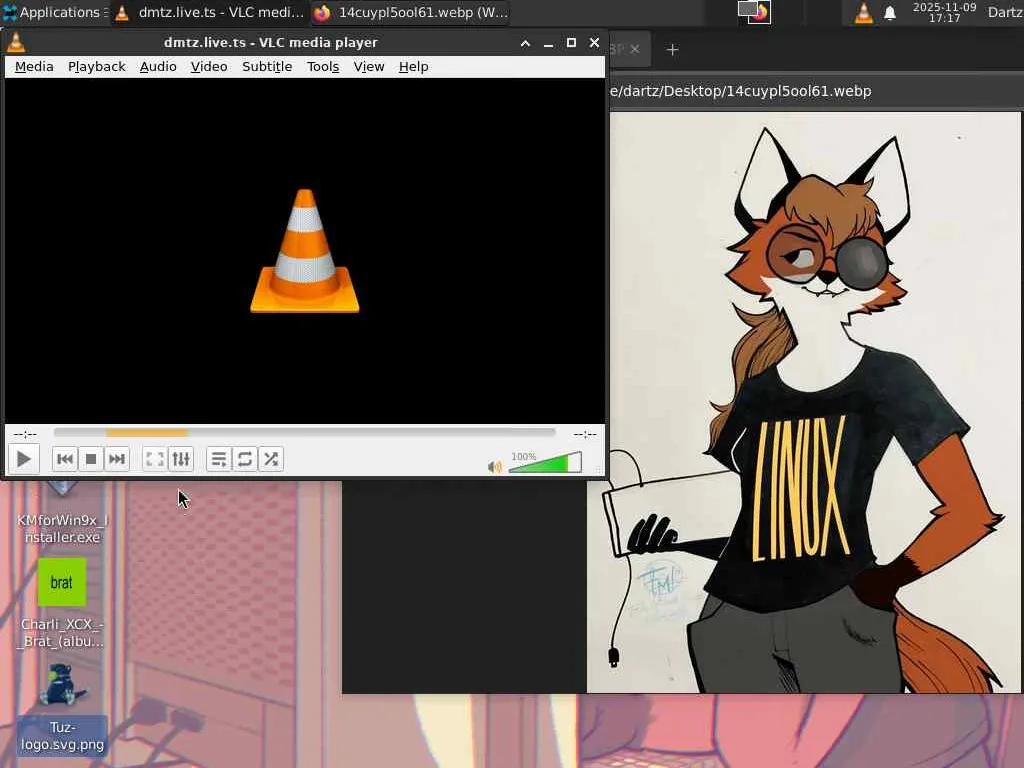This screenshot has width=1024, height=768.
Task: Skip to next media in VLC
Action: click(117, 459)
